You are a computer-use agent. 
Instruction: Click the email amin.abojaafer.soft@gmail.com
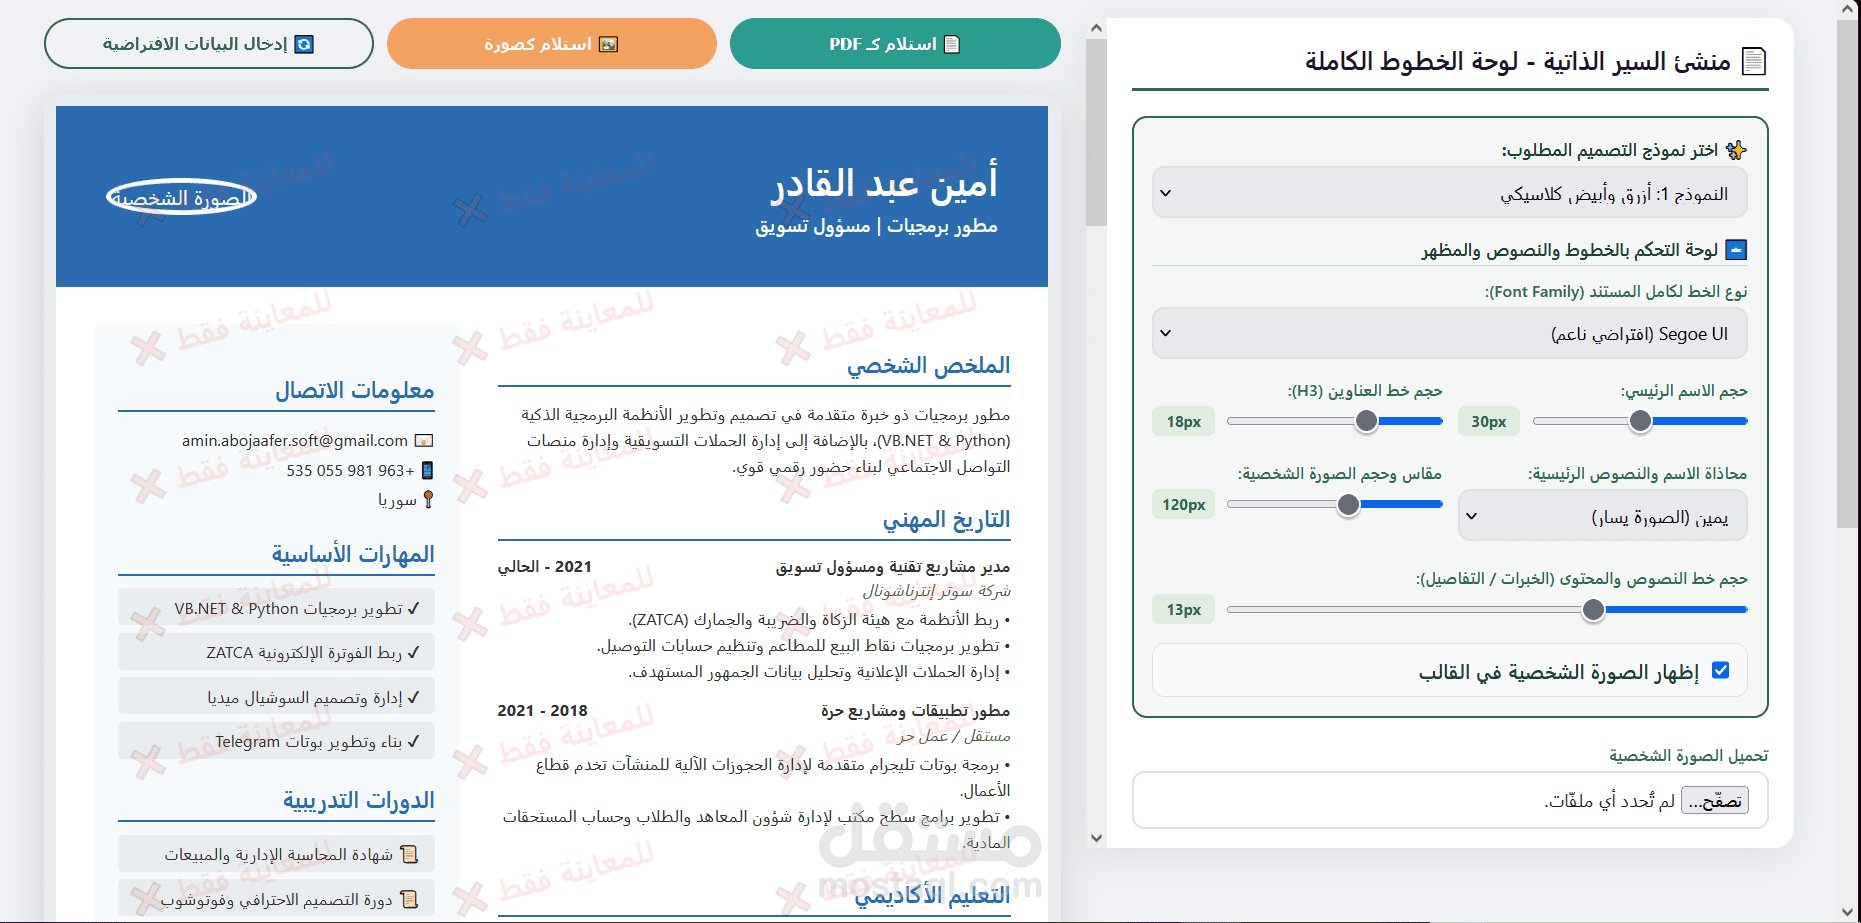[295, 440]
